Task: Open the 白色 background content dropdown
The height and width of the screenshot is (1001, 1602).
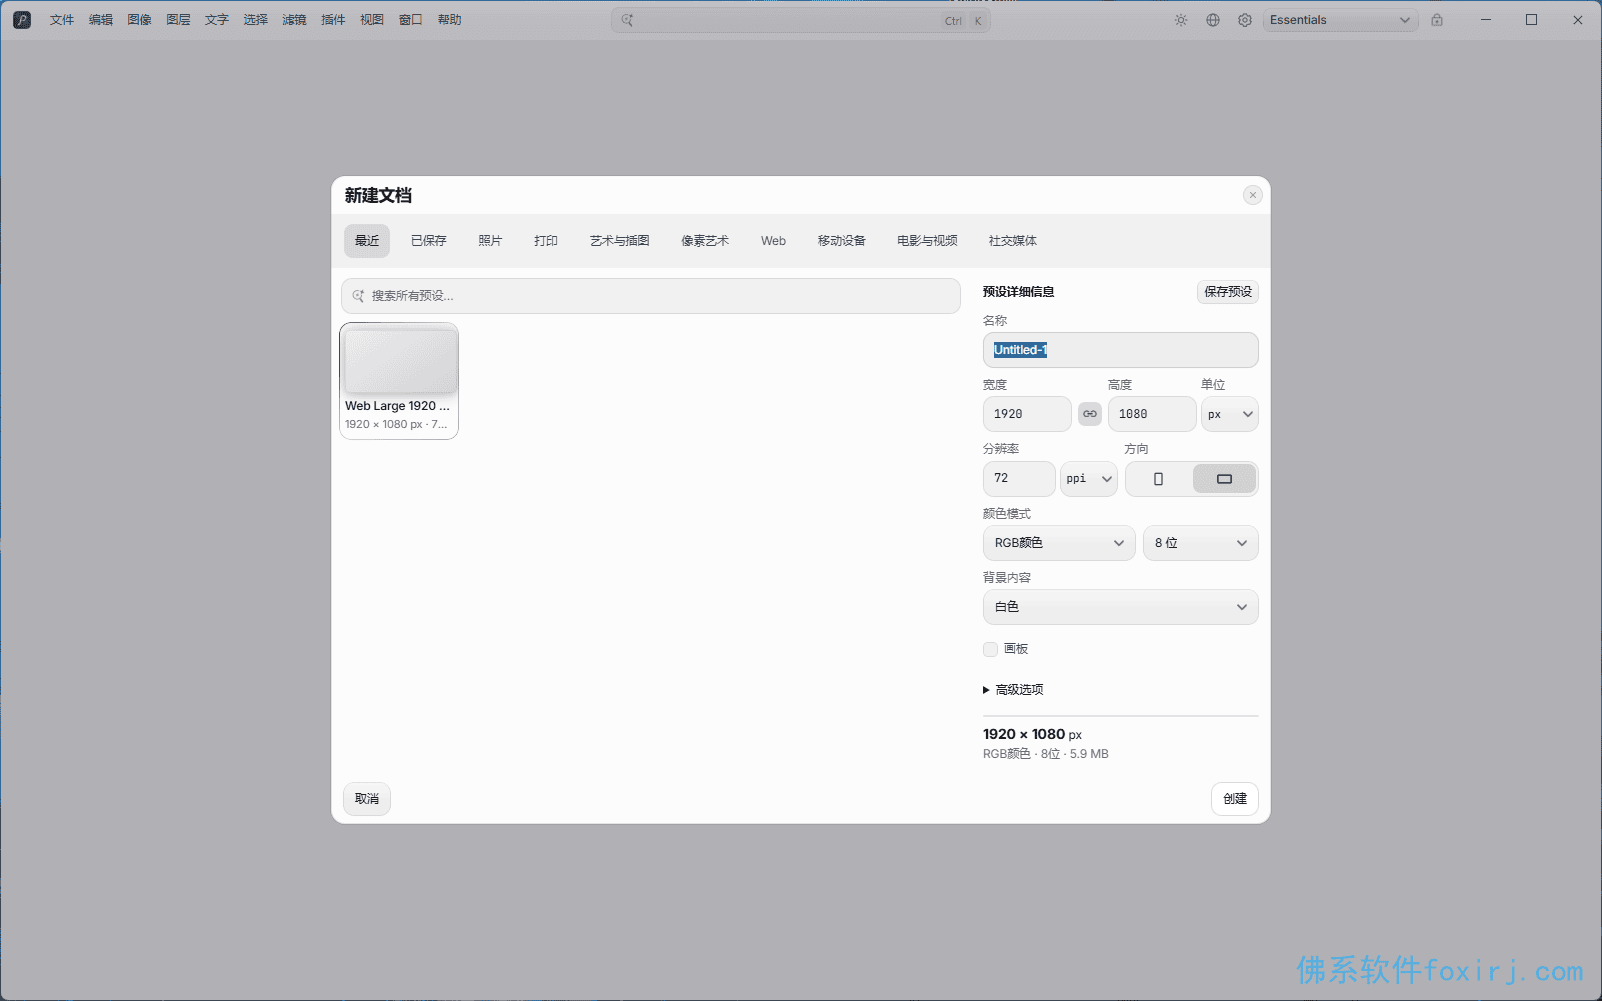Action: [x=1120, y=607]
